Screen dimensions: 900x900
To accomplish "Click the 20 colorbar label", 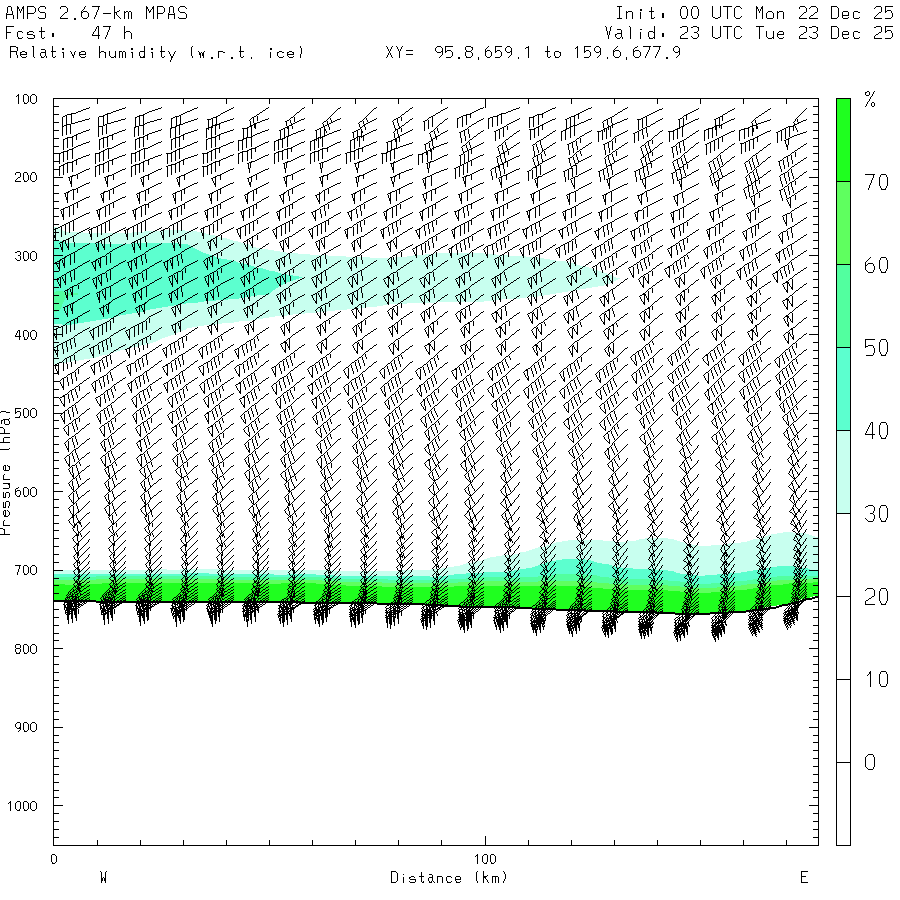I will pyautogui.click(x=876, y=597).
